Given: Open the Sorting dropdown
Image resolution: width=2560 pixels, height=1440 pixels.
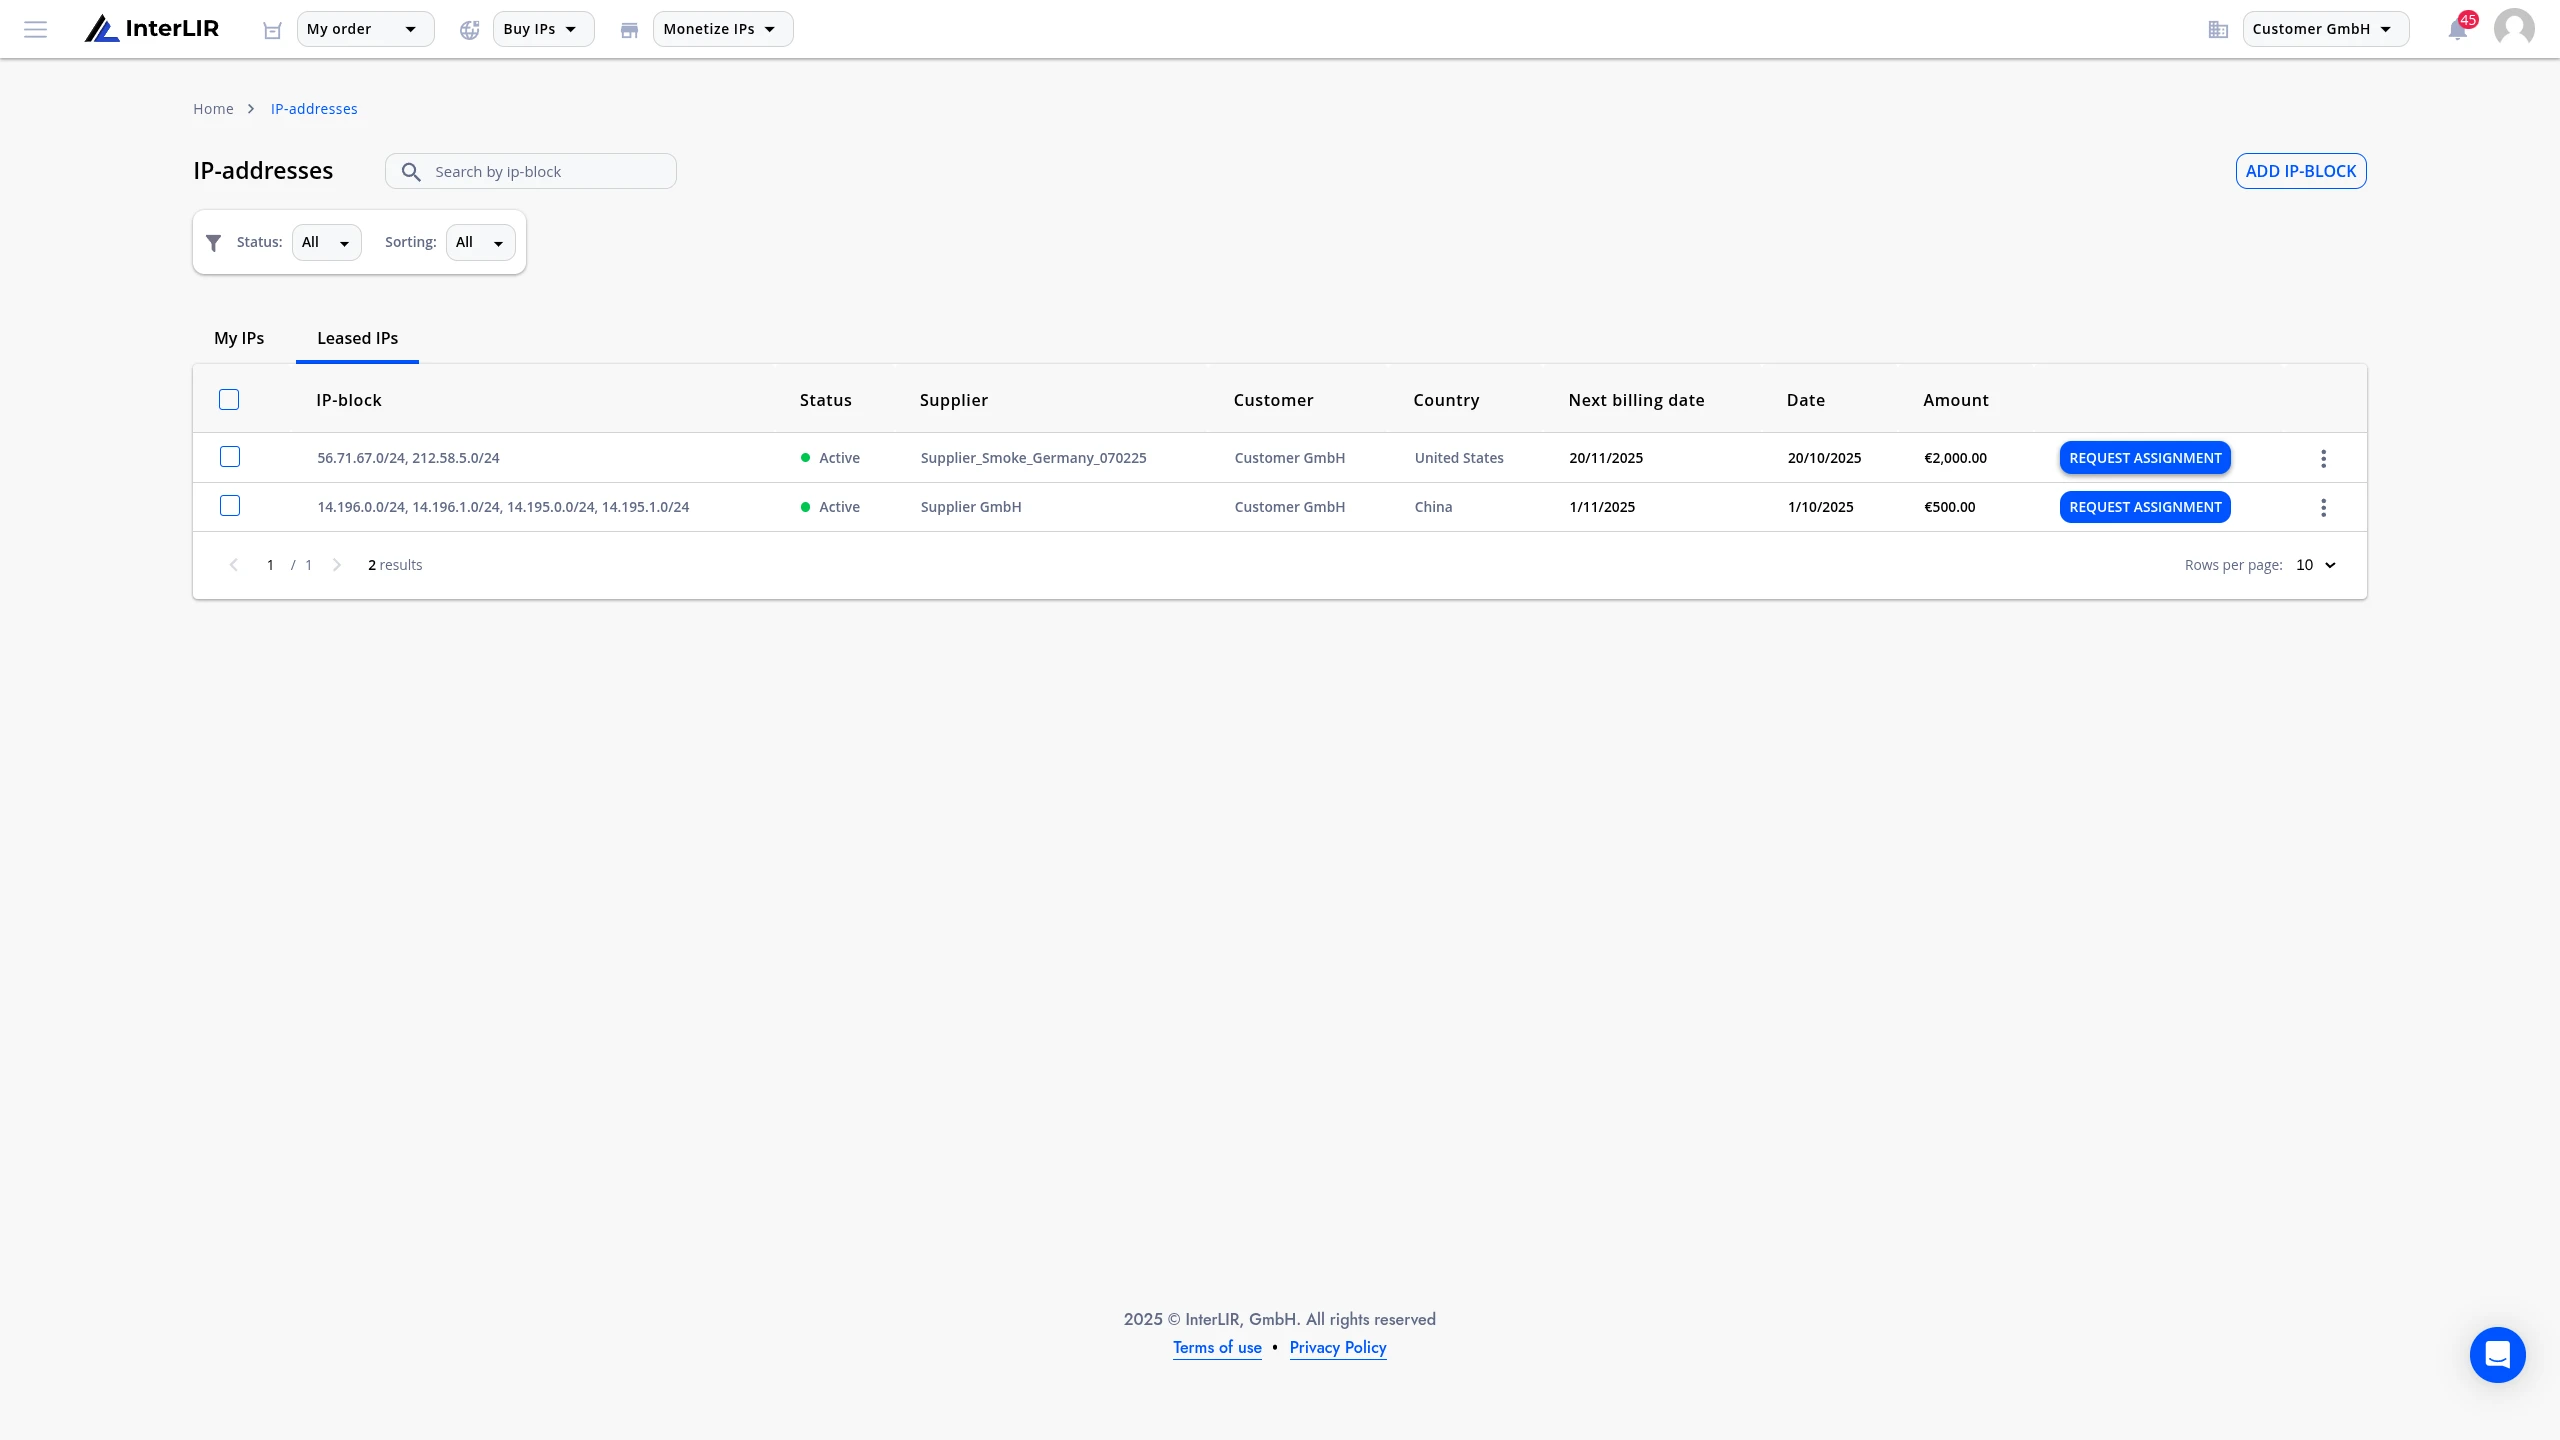Looking at the screenshot, I should coord(480,242).
